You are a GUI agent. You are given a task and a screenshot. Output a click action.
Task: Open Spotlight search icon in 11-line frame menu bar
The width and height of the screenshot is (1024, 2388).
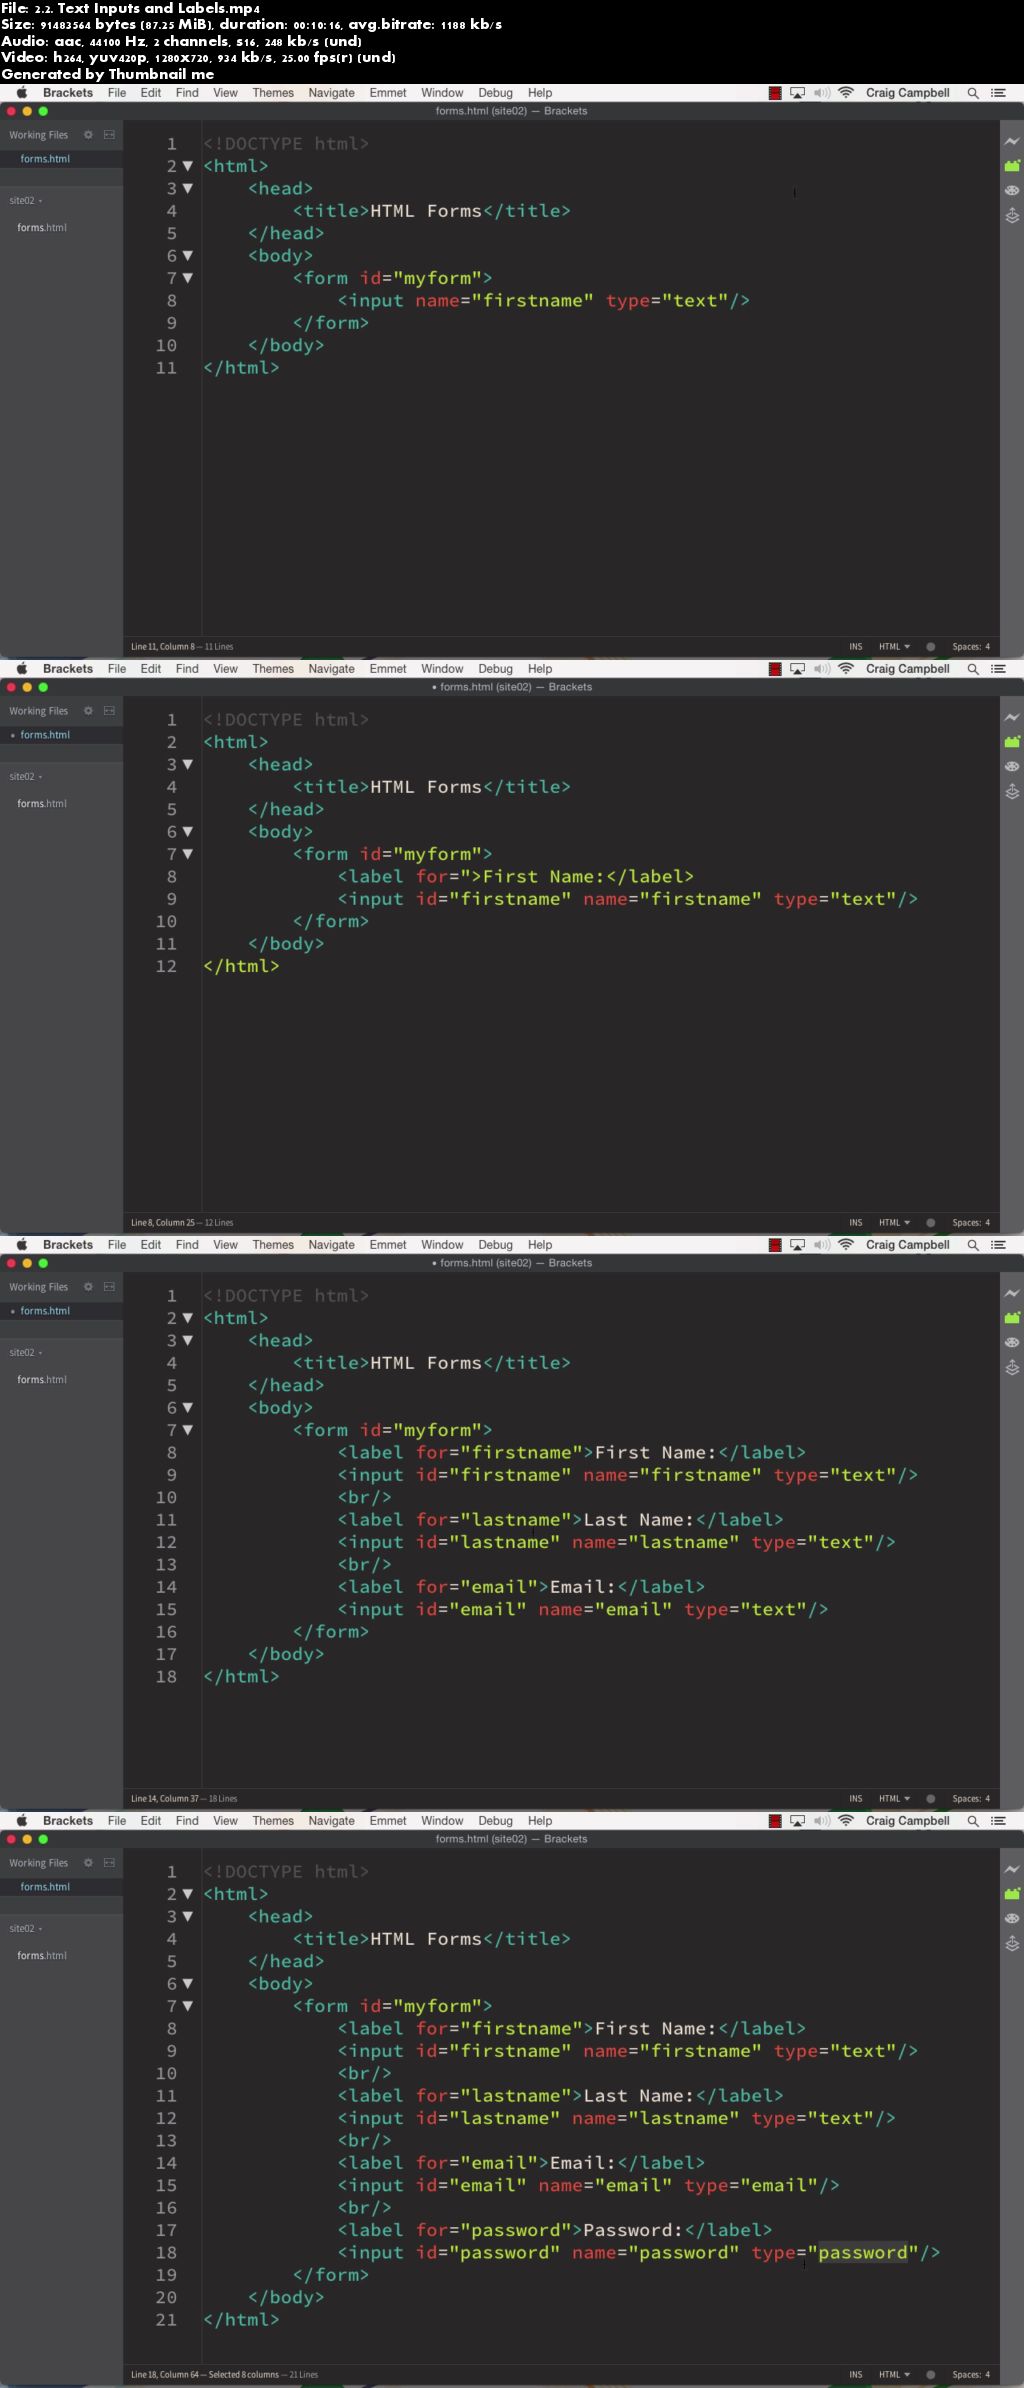pyautogui.click(x=973, y=93)
